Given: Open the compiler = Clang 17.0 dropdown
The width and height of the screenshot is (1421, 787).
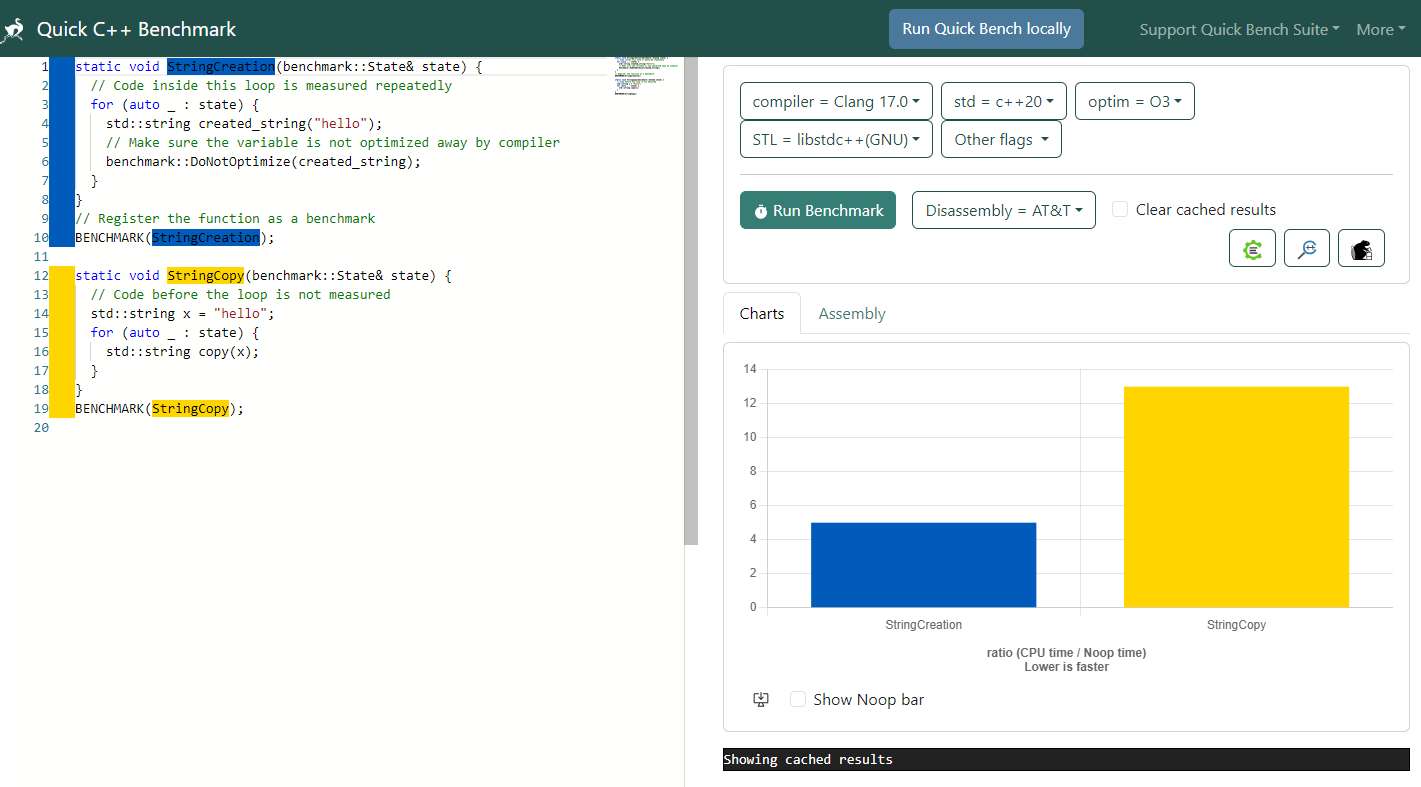Looking at the screenshot, I should tap(836, 102).
